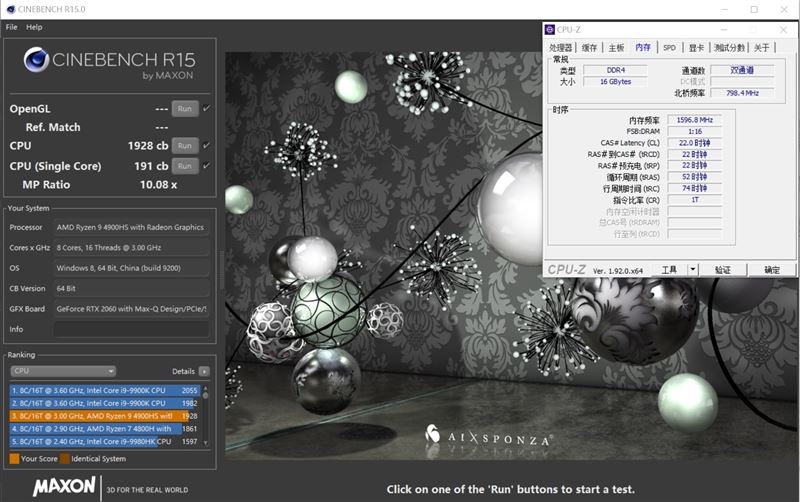This screenshot has height=502, width=800.
Task: Click the 双通道 channel field in CPU-Z
Action: click(742, 70)
